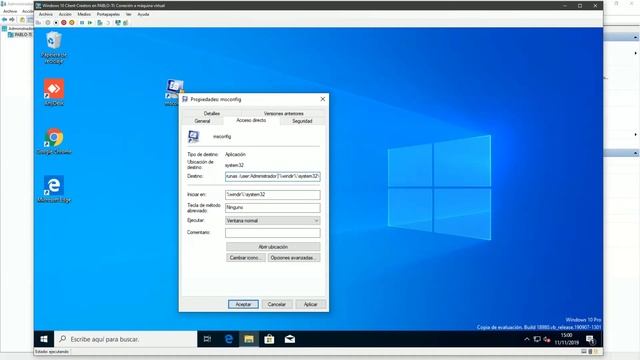This screenshot has height=360, width=640.
Task: Turn off the VM with black dot icon
Action: 56,23
